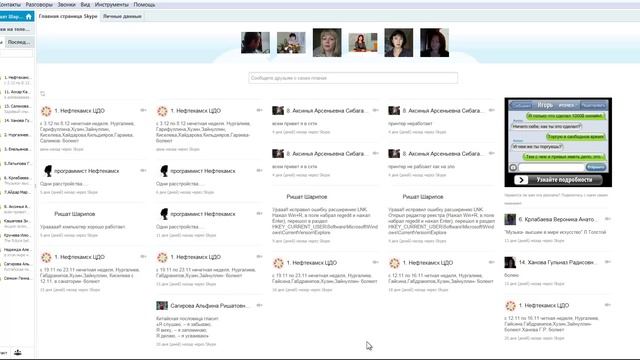Open the Звонки menu
The image size is (640, 360).
click(x=66, y=4)
